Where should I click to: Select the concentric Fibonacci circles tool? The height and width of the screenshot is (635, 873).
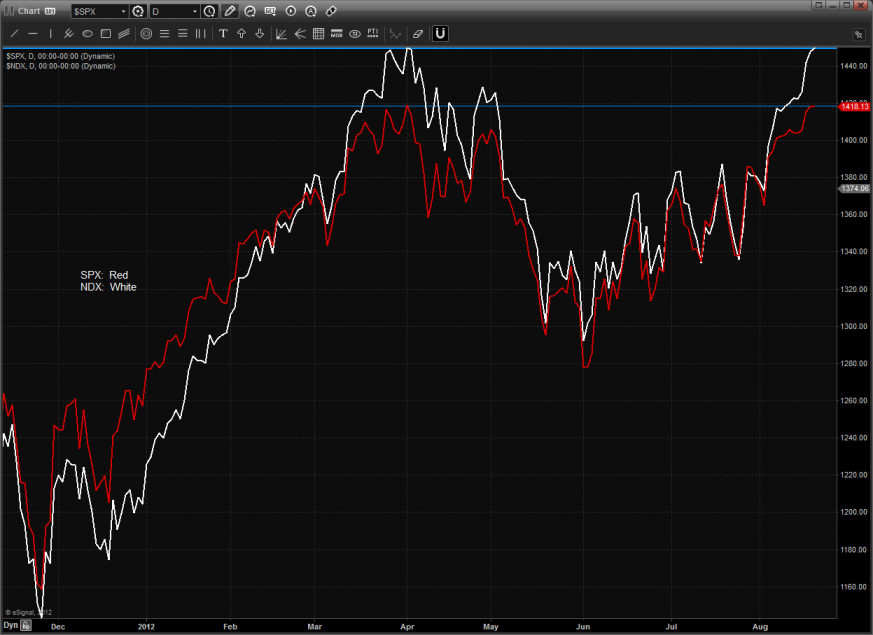coord(146,34)
